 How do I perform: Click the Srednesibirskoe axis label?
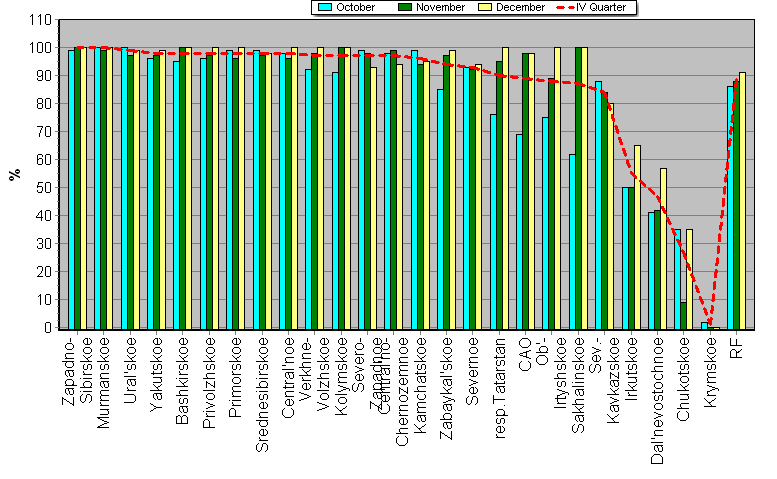[x=262, y=394]
